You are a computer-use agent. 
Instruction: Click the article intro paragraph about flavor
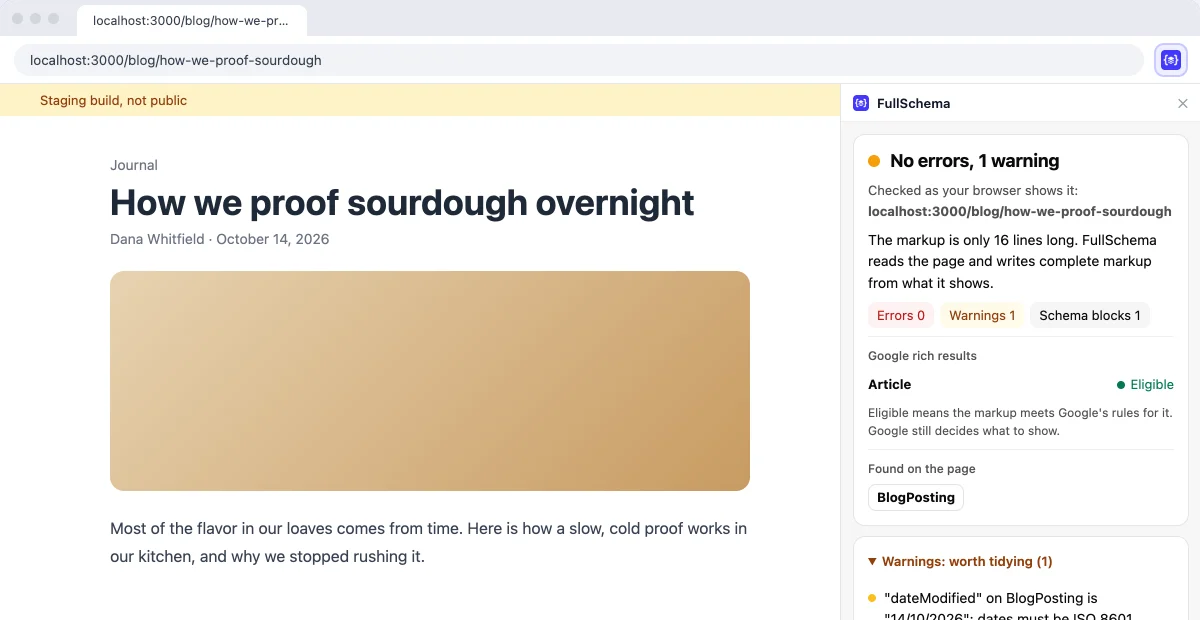coord(429,542)
